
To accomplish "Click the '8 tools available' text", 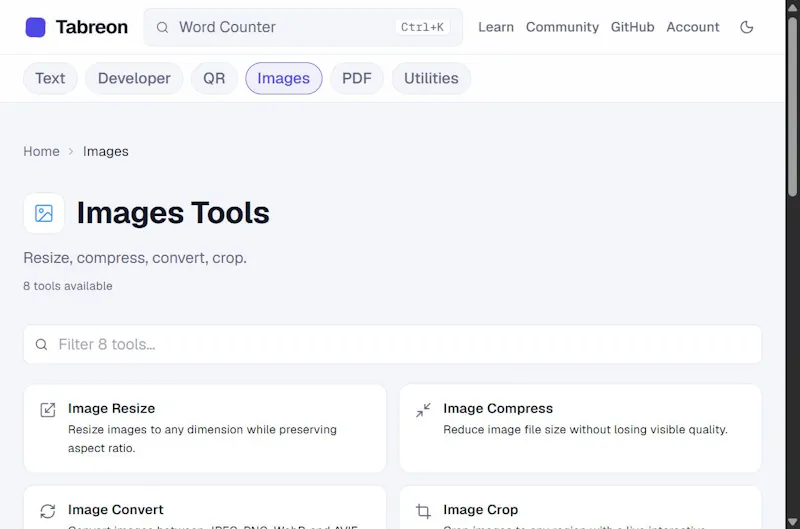I will click(68, 286).
